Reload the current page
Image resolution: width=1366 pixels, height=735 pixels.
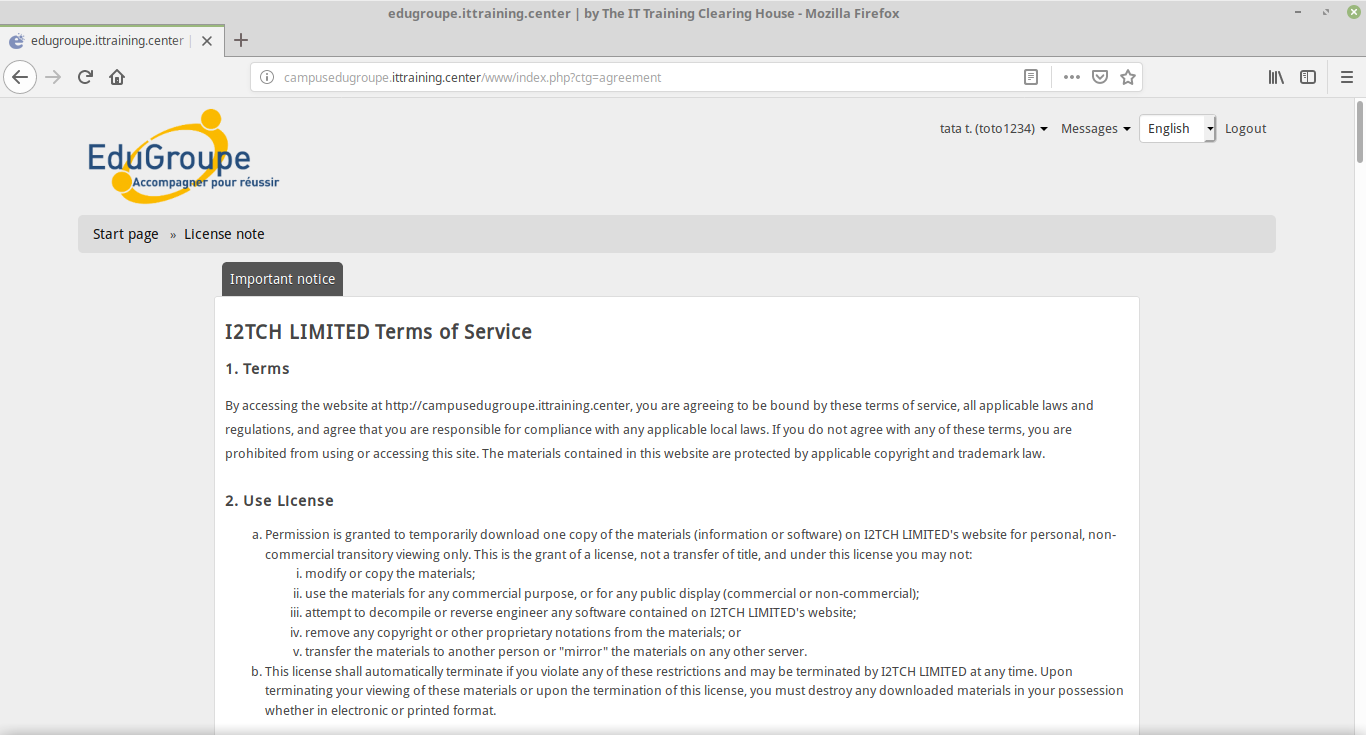pos(86,77)
